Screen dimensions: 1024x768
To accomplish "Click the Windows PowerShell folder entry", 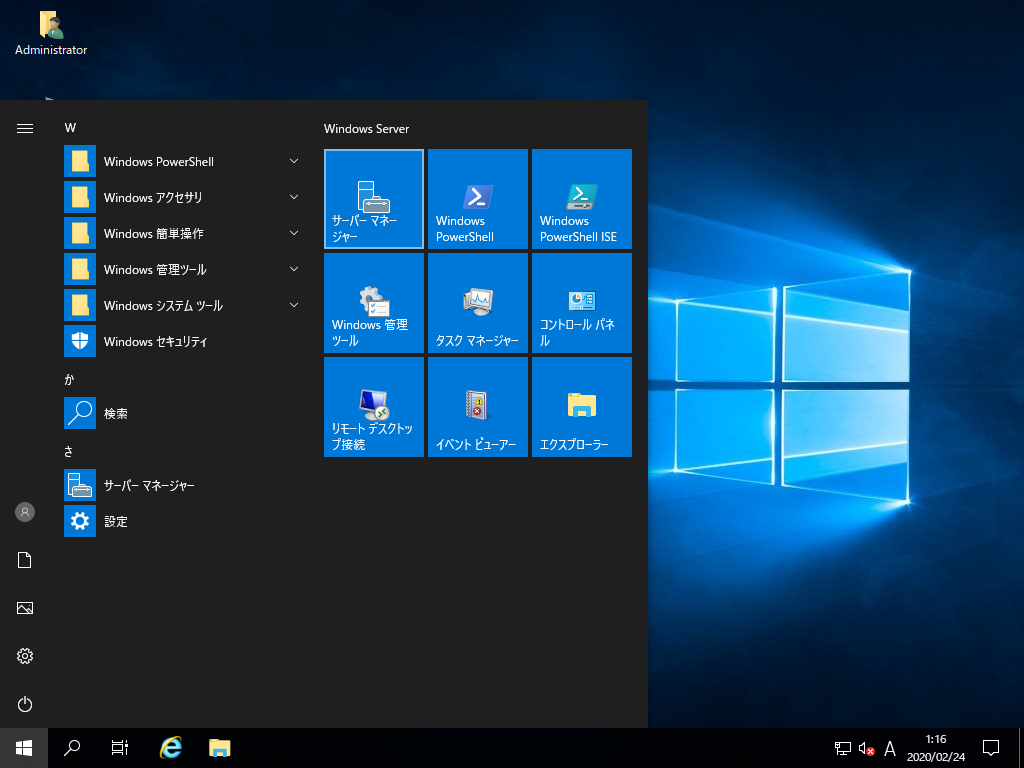I will click(x=184, y=161).
